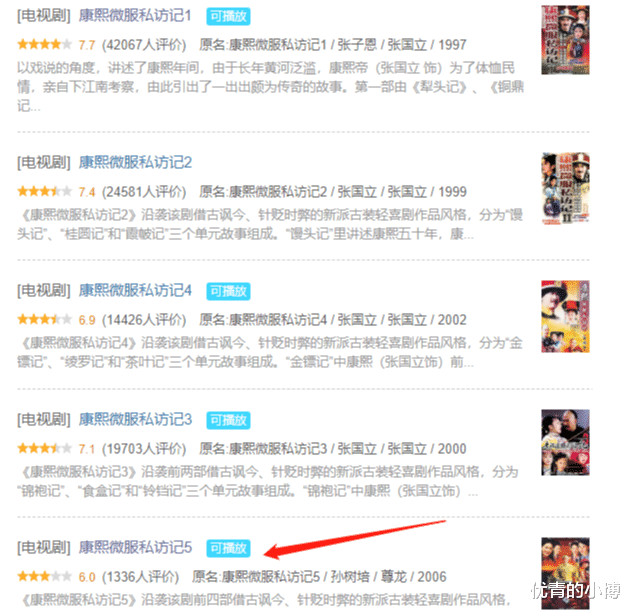630x612 pixels.
Task: Open the 康熙微服私访记1 title link
Action: [x=135, y=16]
